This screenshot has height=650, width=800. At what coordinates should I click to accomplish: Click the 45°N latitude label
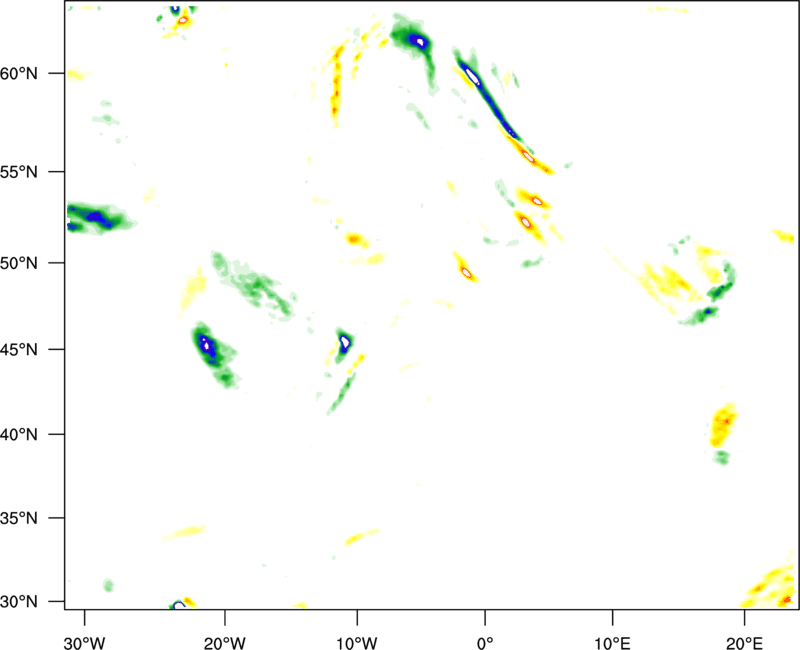pyautogui.click(x=19, y=349)
